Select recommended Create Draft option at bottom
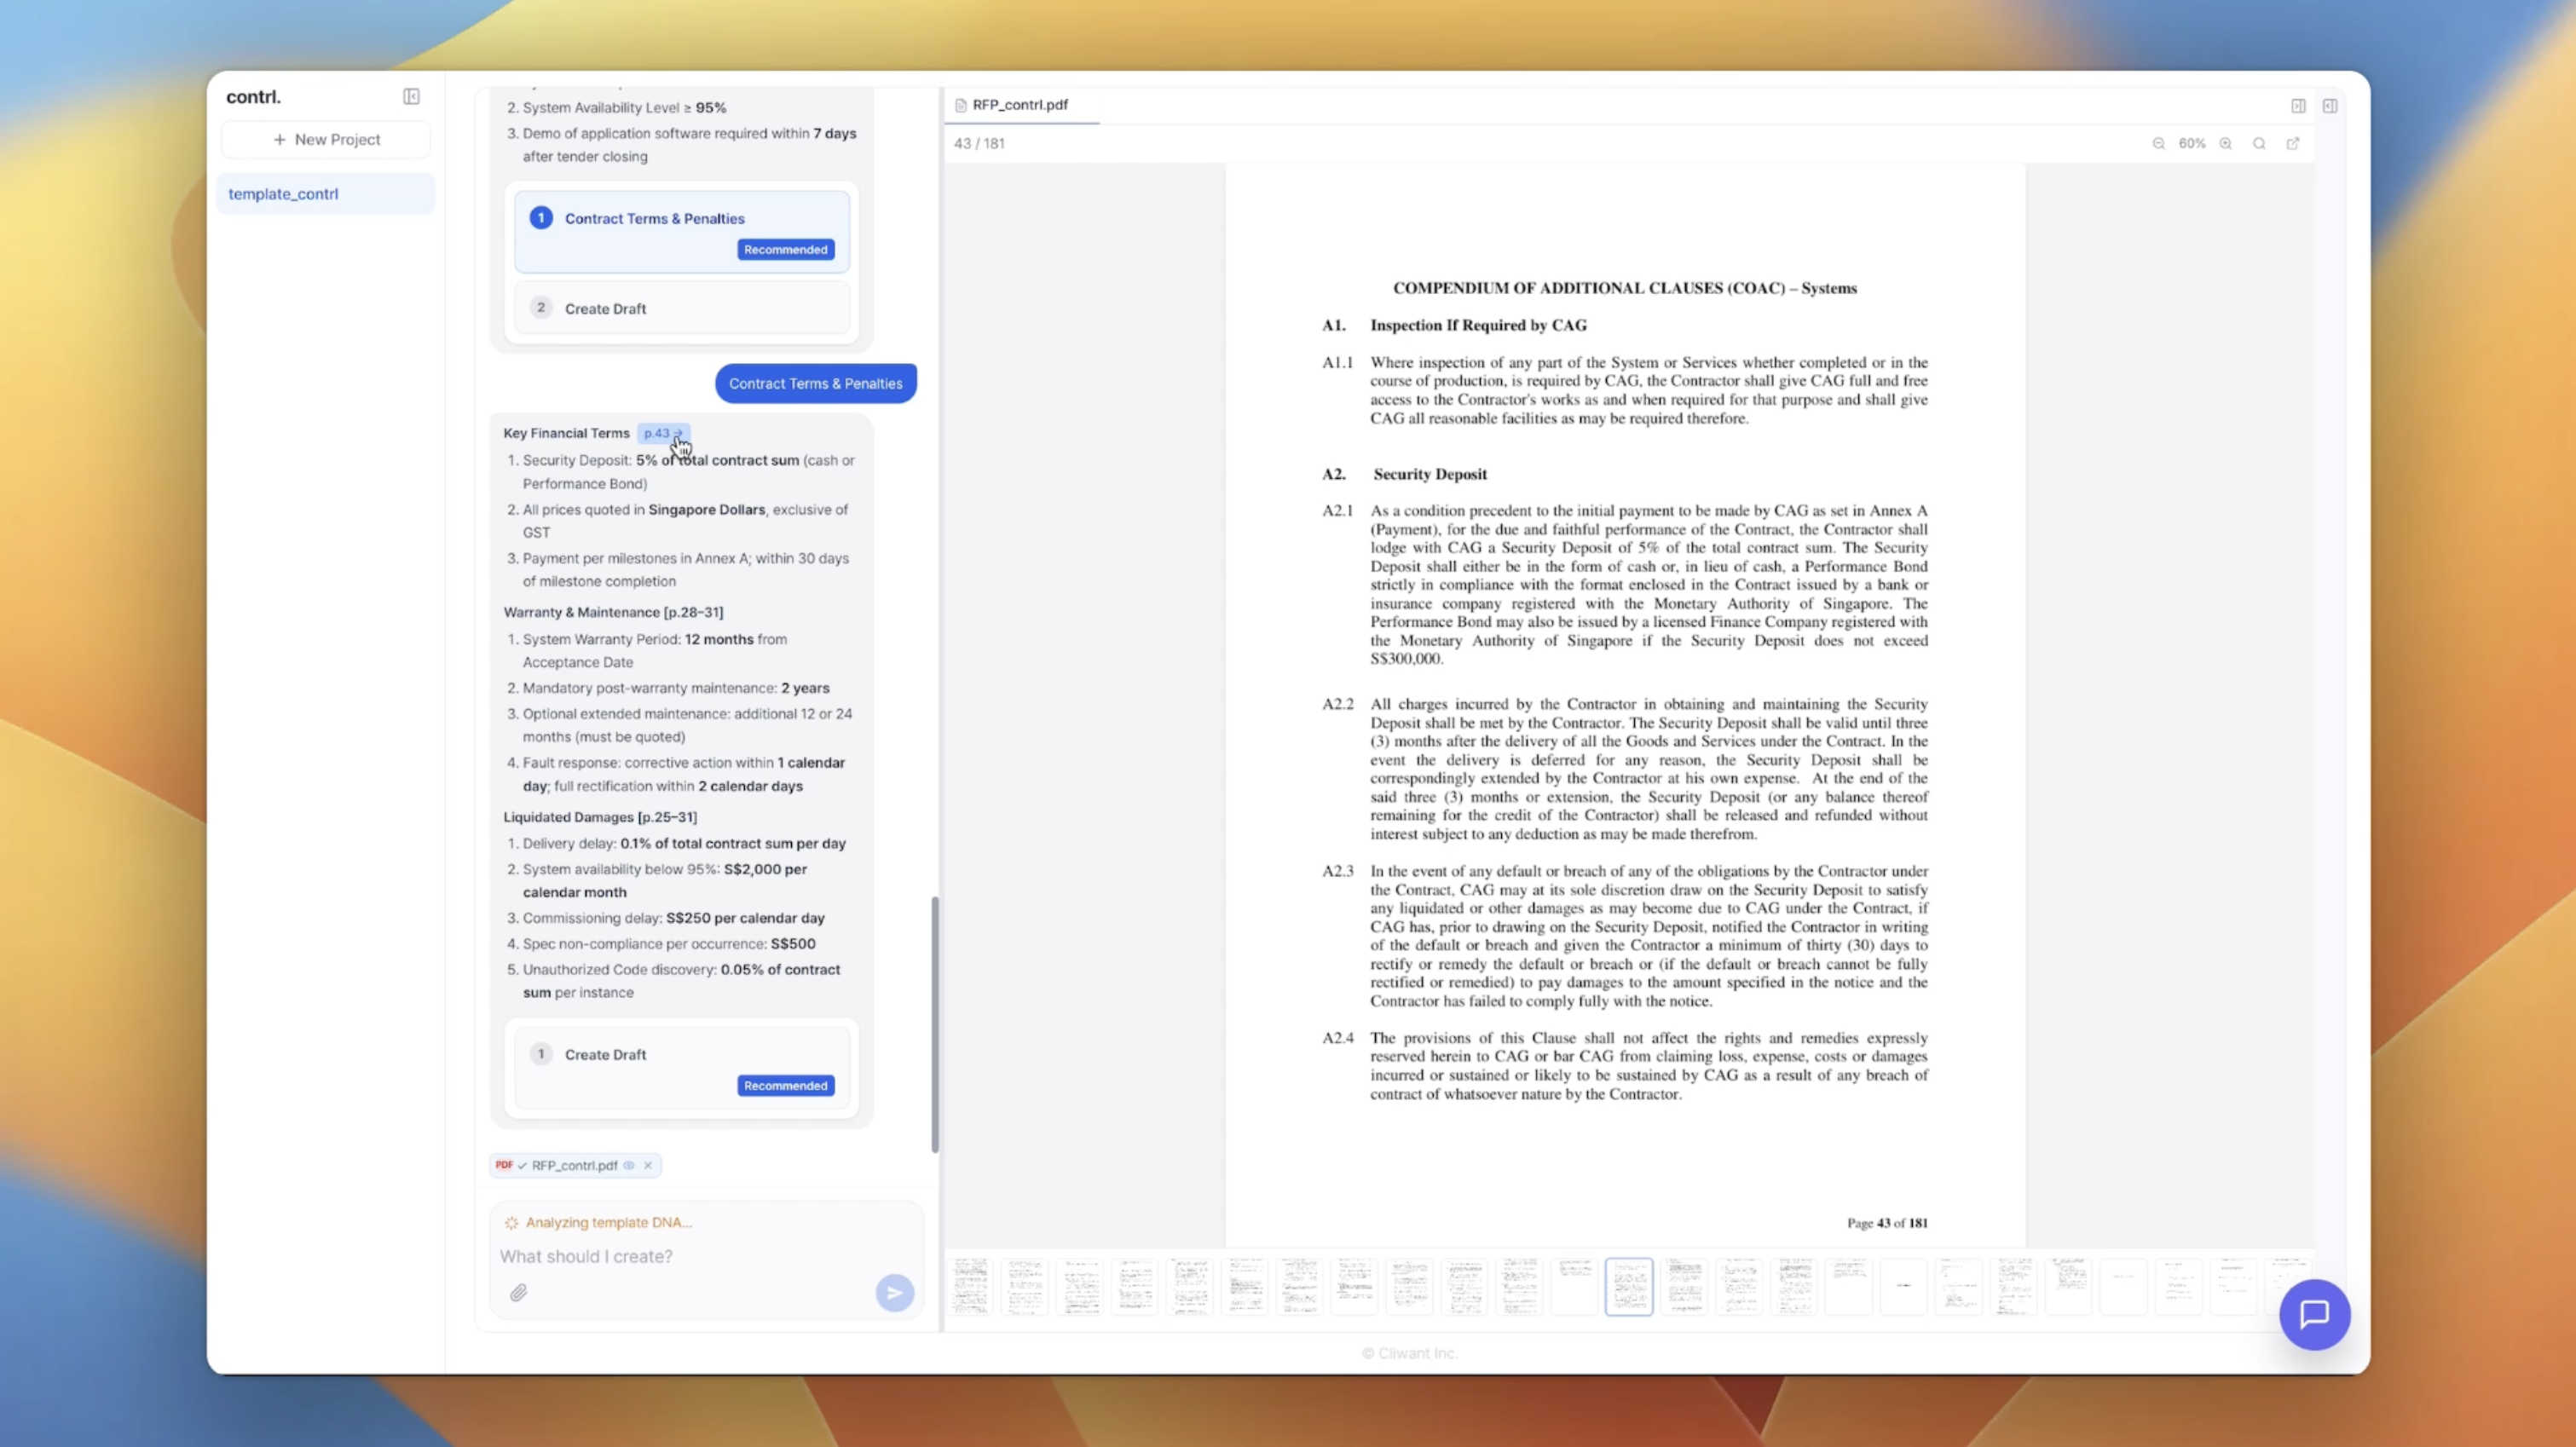Screen dimensions: 2576x1447 (682, 1067)
